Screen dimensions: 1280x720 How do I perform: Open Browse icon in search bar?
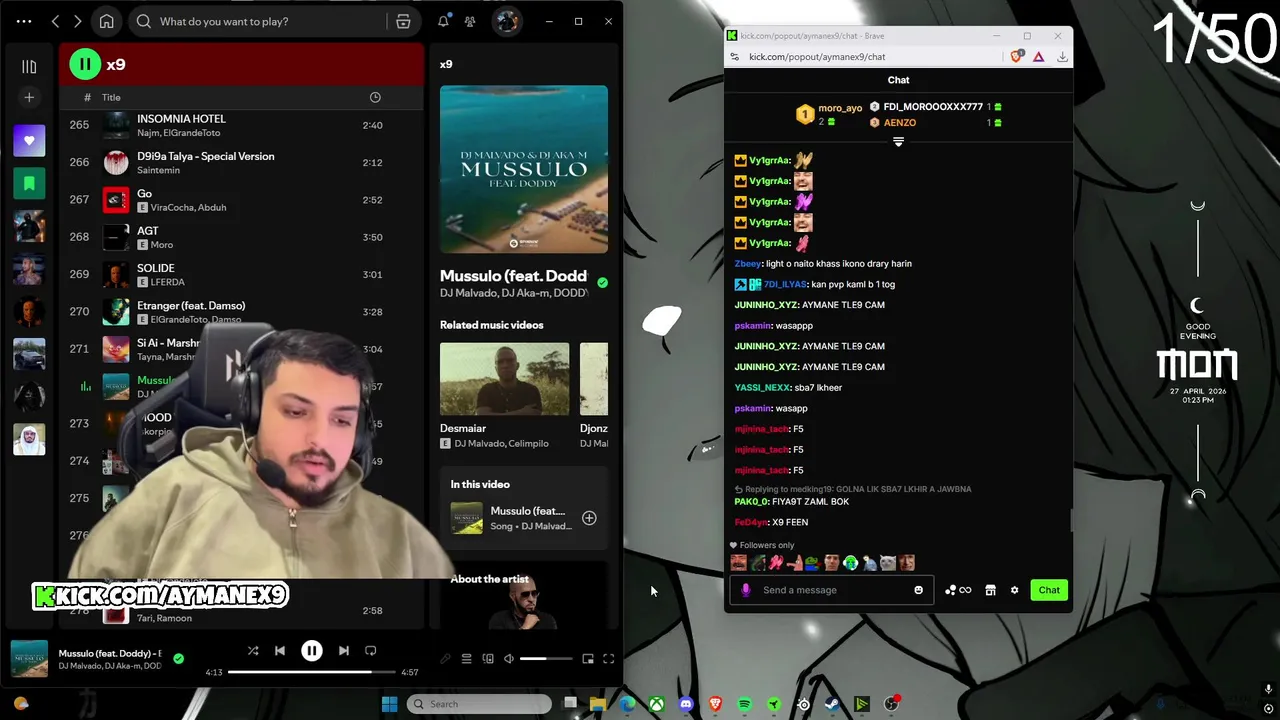click(x=403, y=21)
